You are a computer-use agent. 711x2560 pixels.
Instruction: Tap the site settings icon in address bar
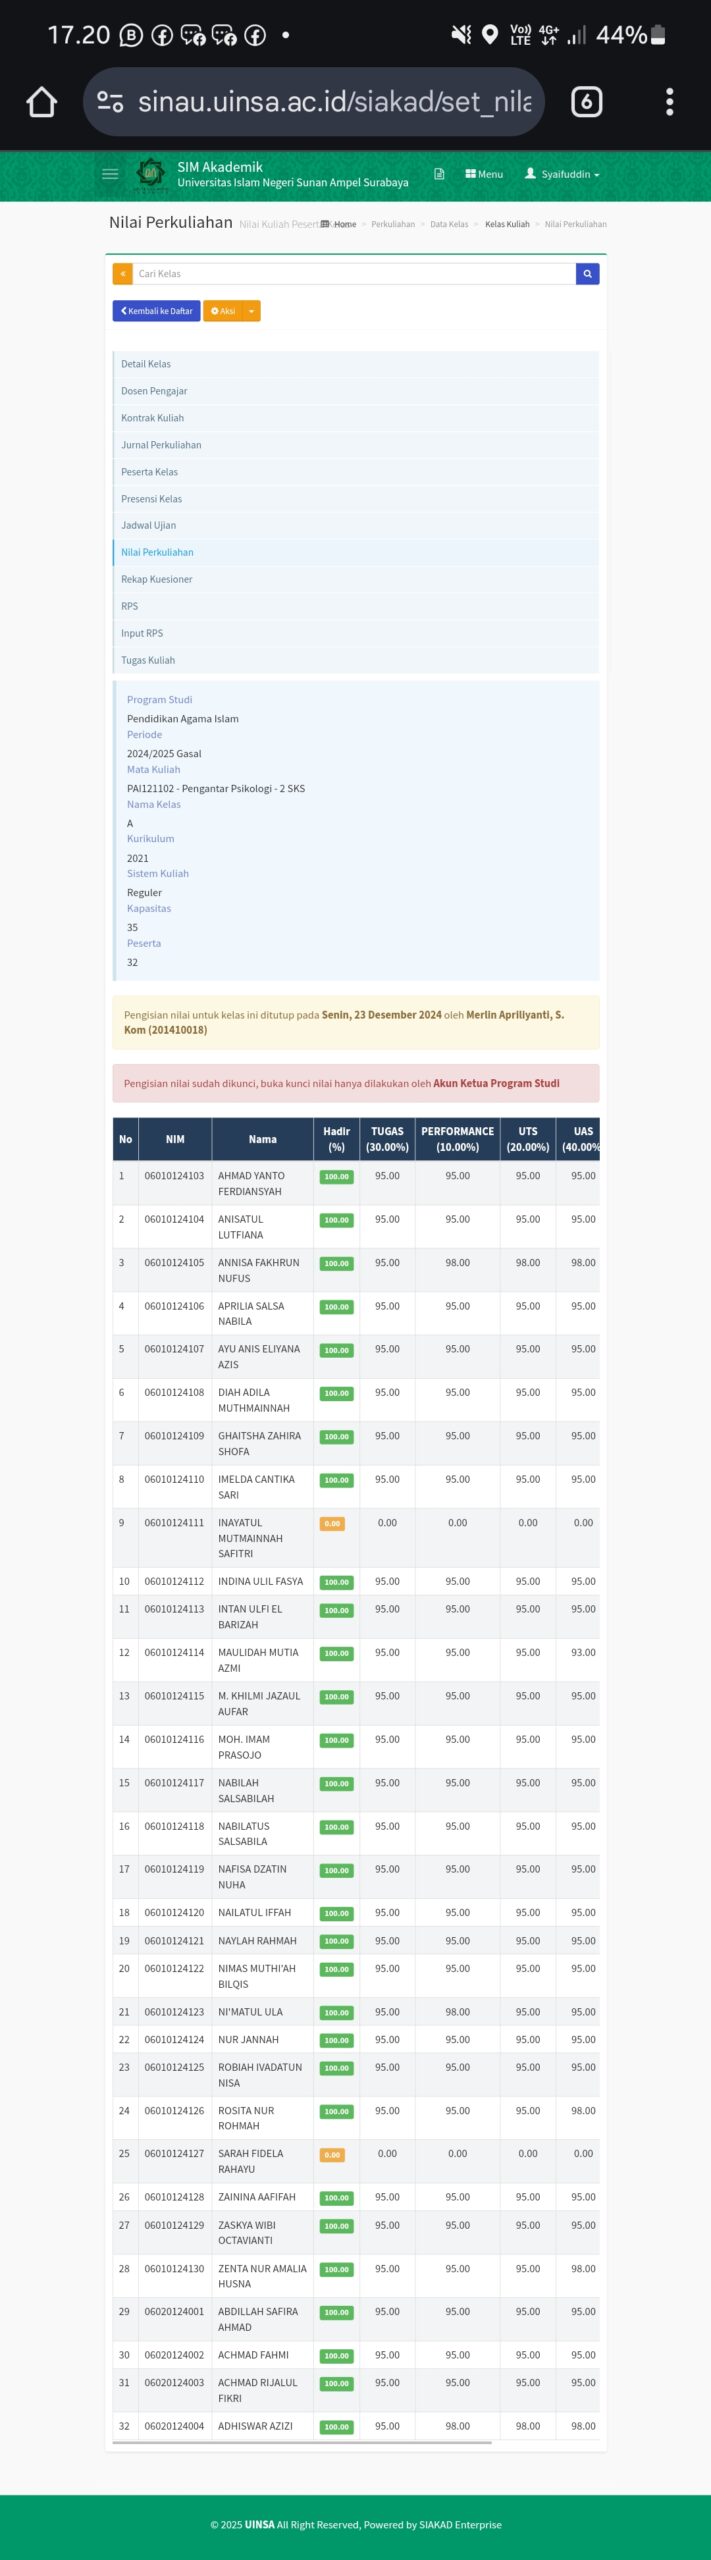click(x=110, y=102)
